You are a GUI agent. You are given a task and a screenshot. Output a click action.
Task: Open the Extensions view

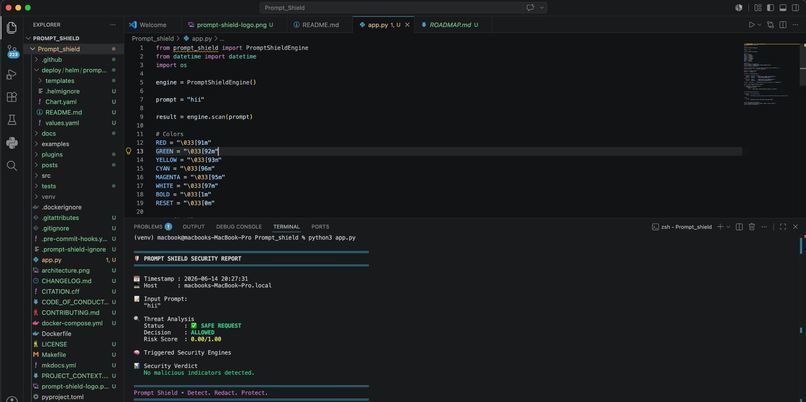(11, 97)
